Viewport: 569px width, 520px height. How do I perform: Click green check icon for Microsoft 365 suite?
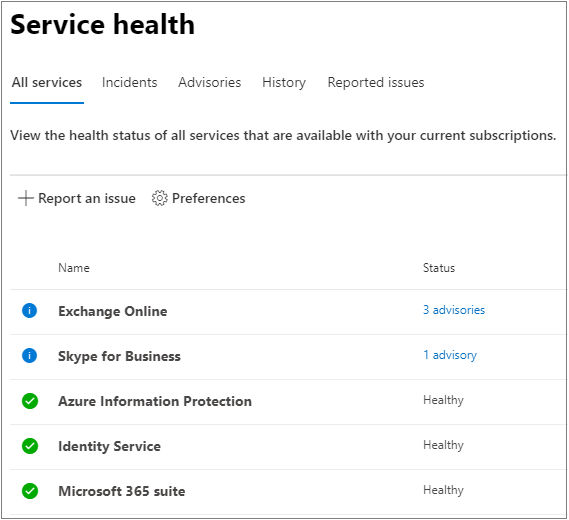pyautogui.click(x=30, y=491)
